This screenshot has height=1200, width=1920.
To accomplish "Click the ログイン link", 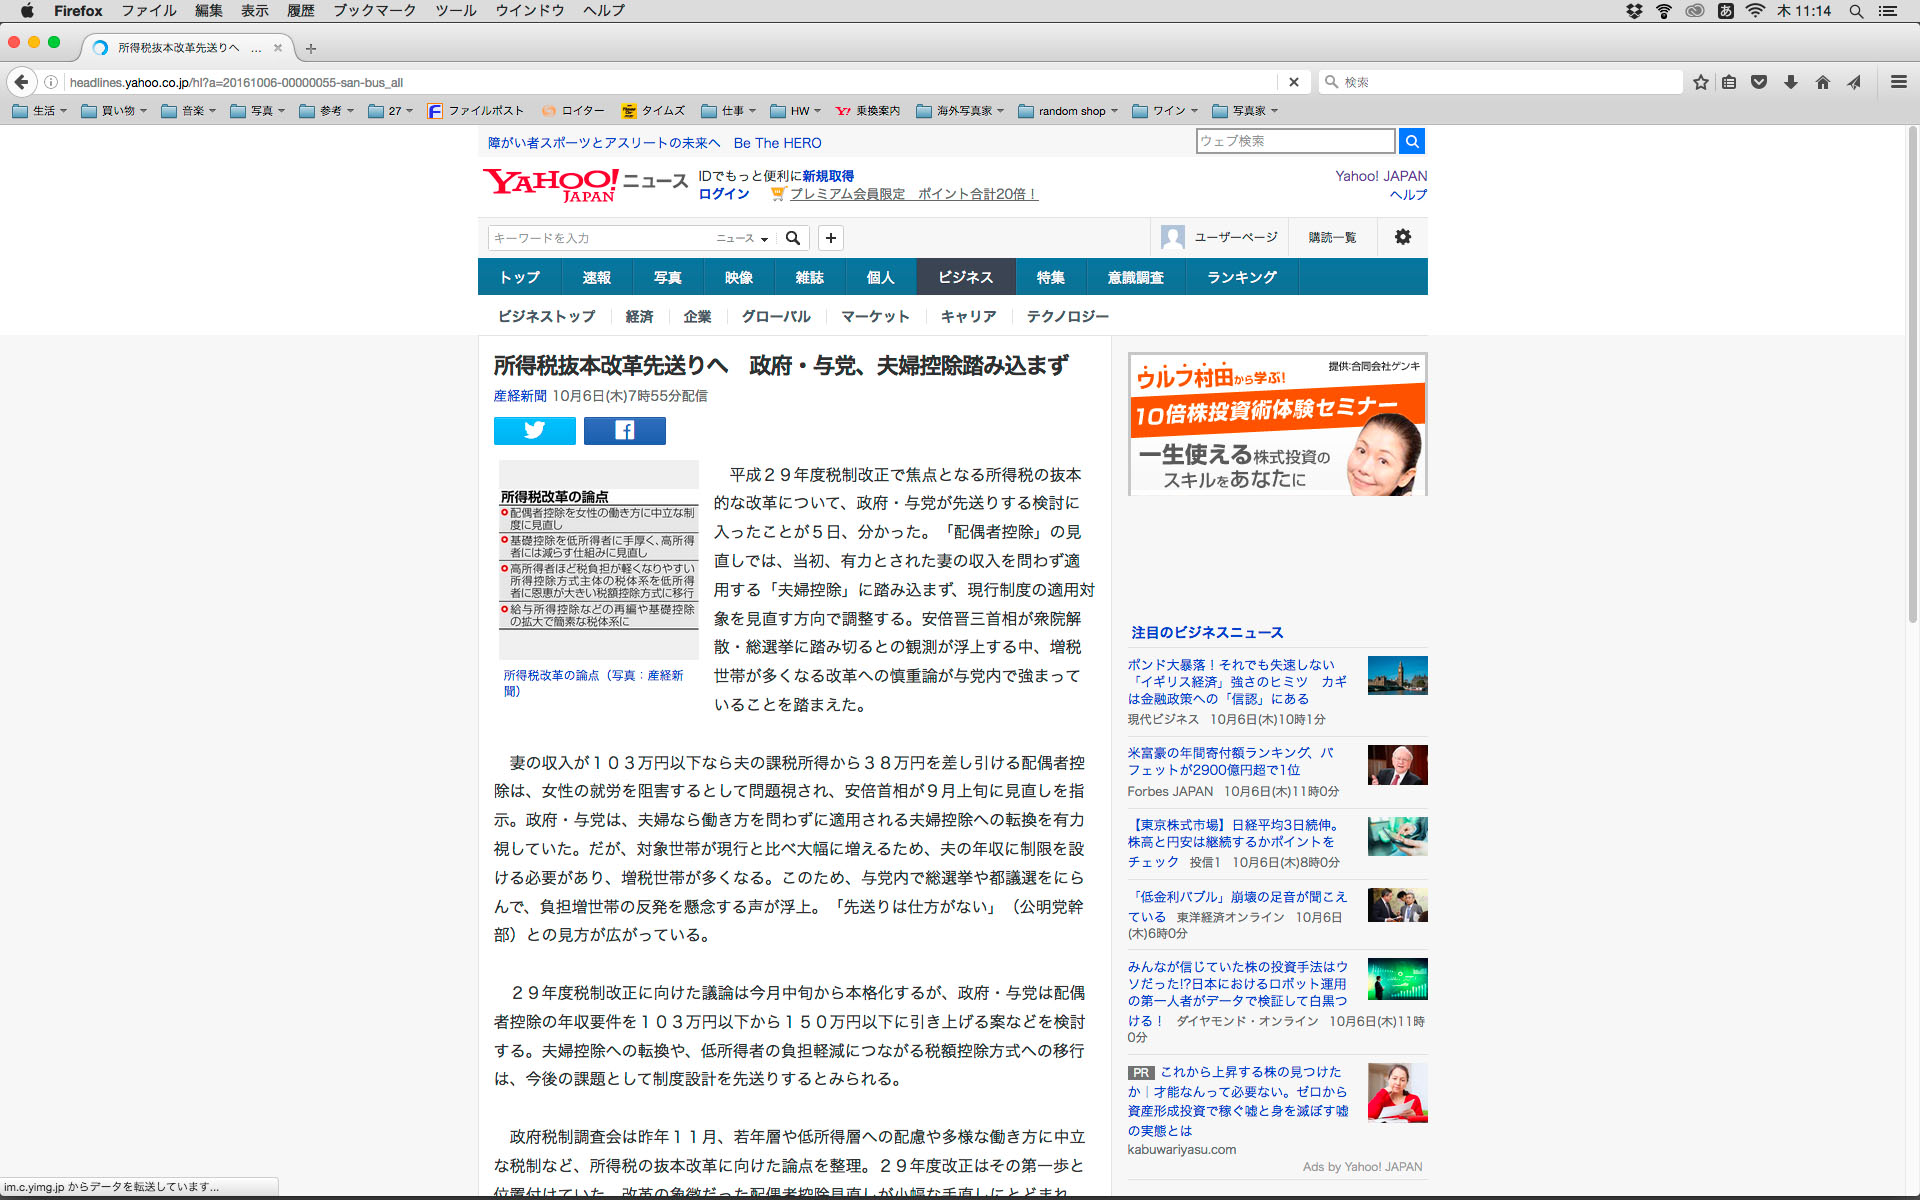I will pyautogui.click(x=723, y=194).
